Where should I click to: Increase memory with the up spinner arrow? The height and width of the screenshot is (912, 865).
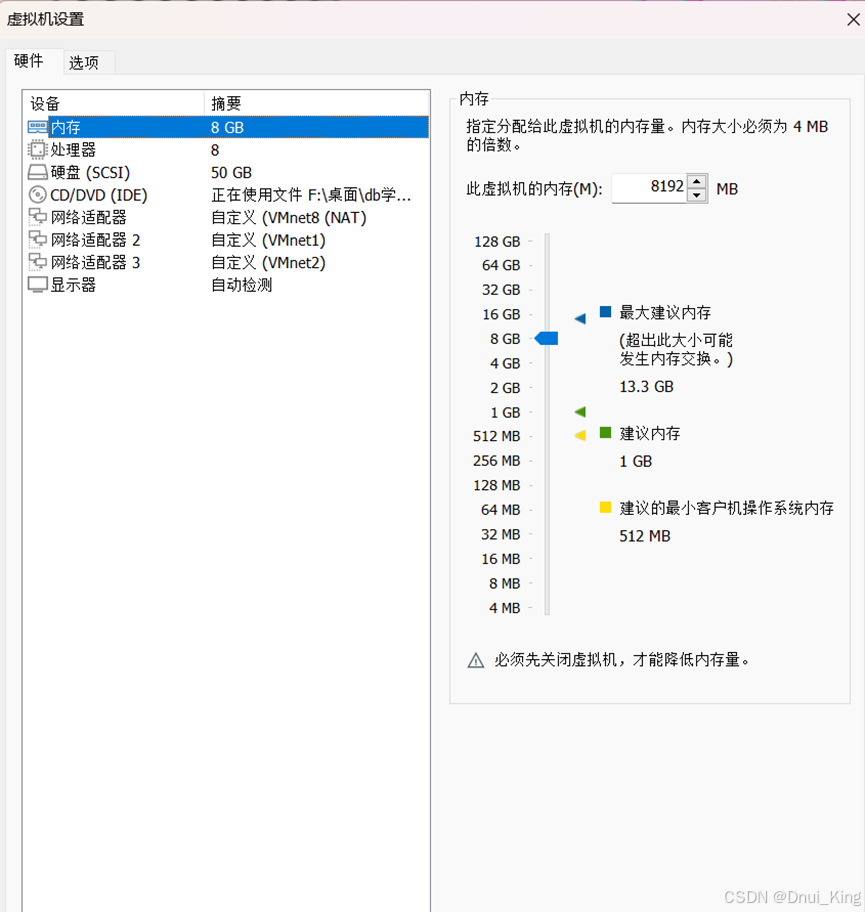pos(697,181)
